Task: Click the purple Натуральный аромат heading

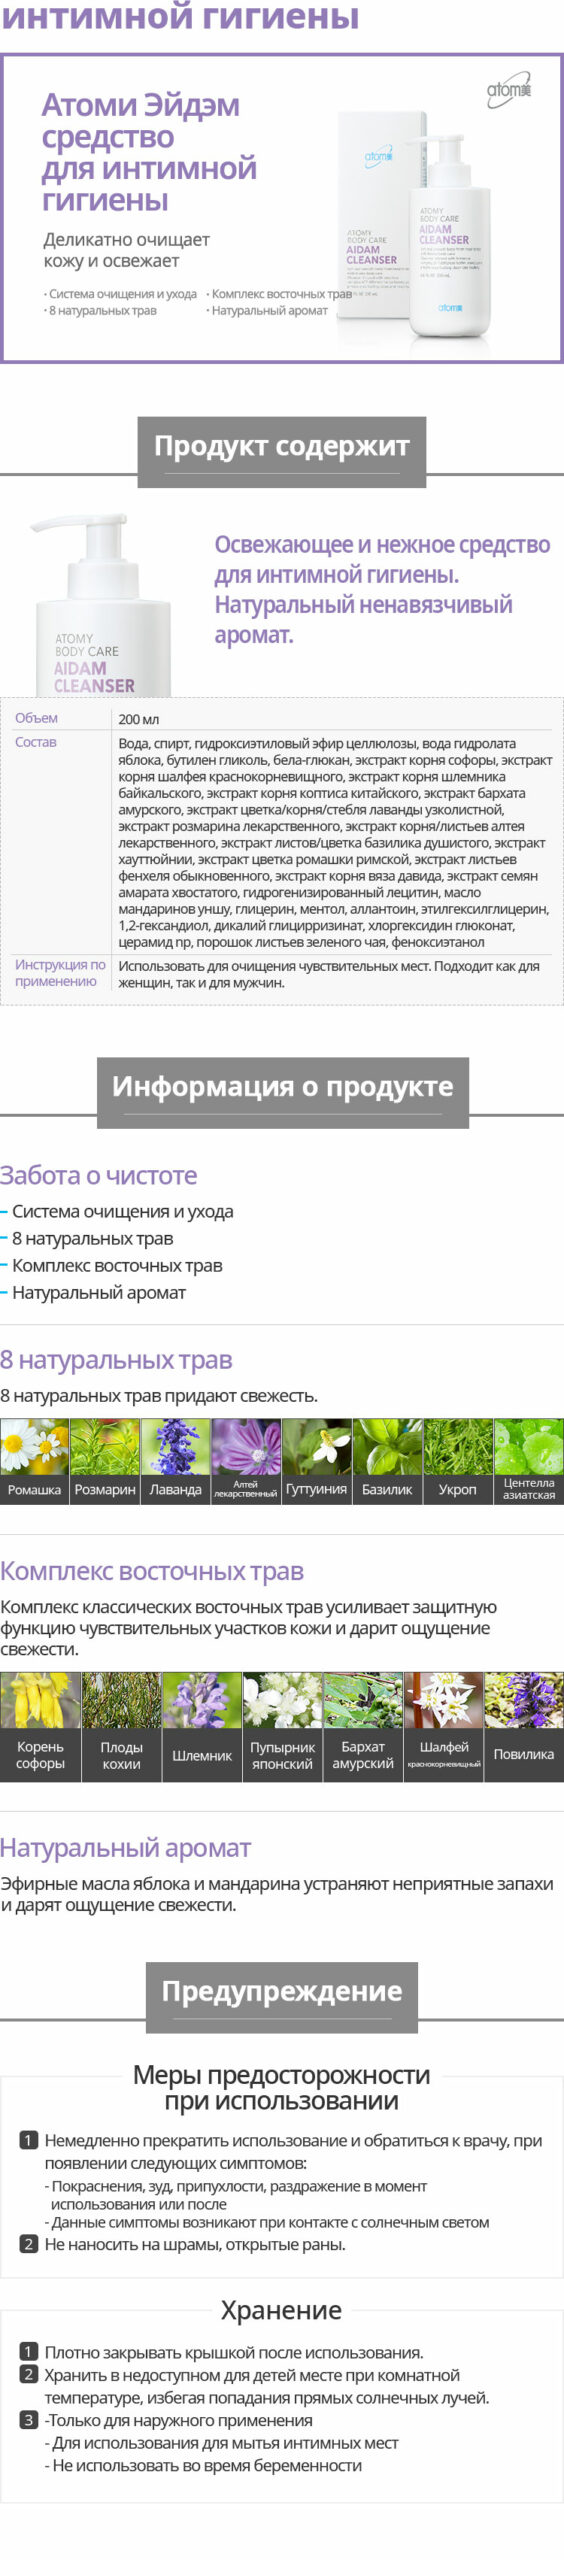Action: coord(125,1848)
